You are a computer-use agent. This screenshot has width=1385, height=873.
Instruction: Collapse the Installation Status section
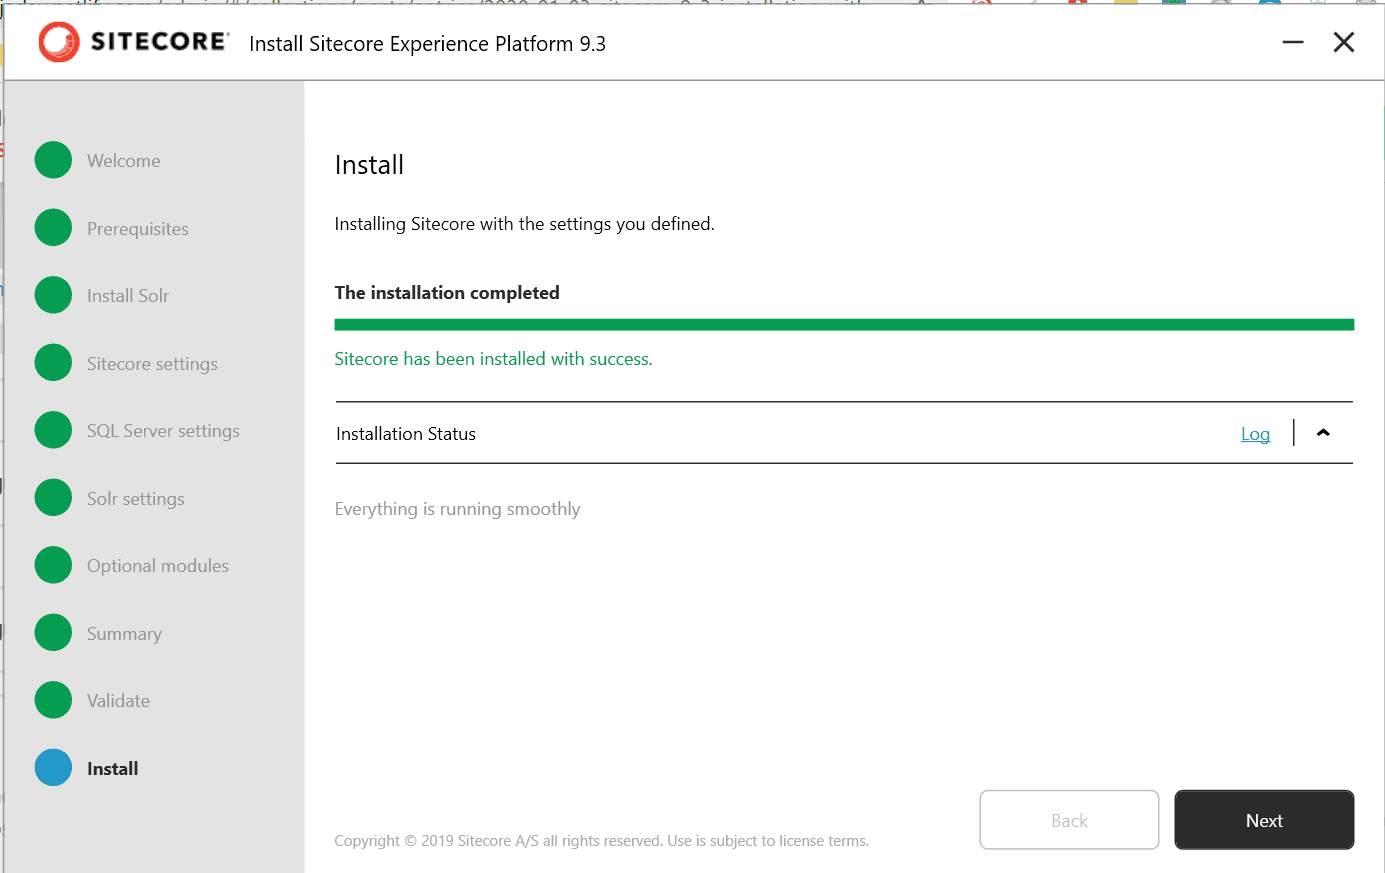pyautogui.click(x=1323, y=433)
